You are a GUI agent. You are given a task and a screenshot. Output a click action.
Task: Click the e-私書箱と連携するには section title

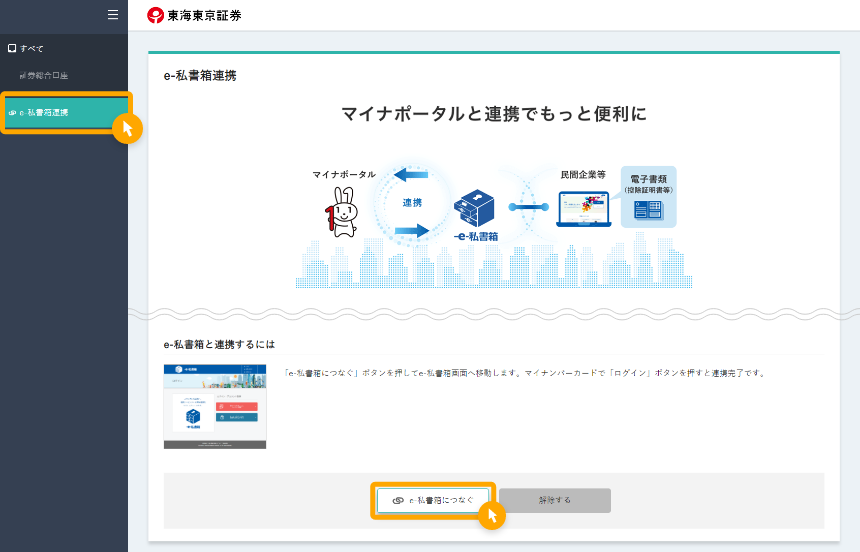[x=219, y=345]
